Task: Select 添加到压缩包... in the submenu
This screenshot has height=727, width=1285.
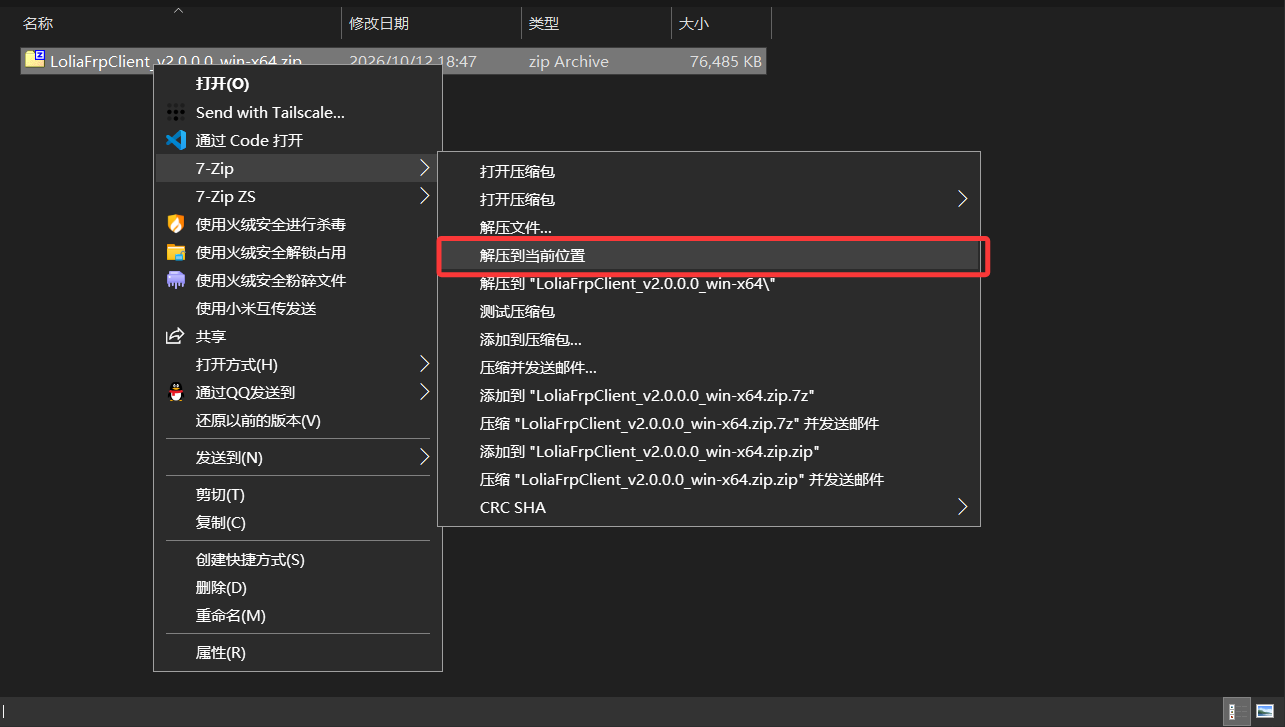Action: click(x=709, y=339)
